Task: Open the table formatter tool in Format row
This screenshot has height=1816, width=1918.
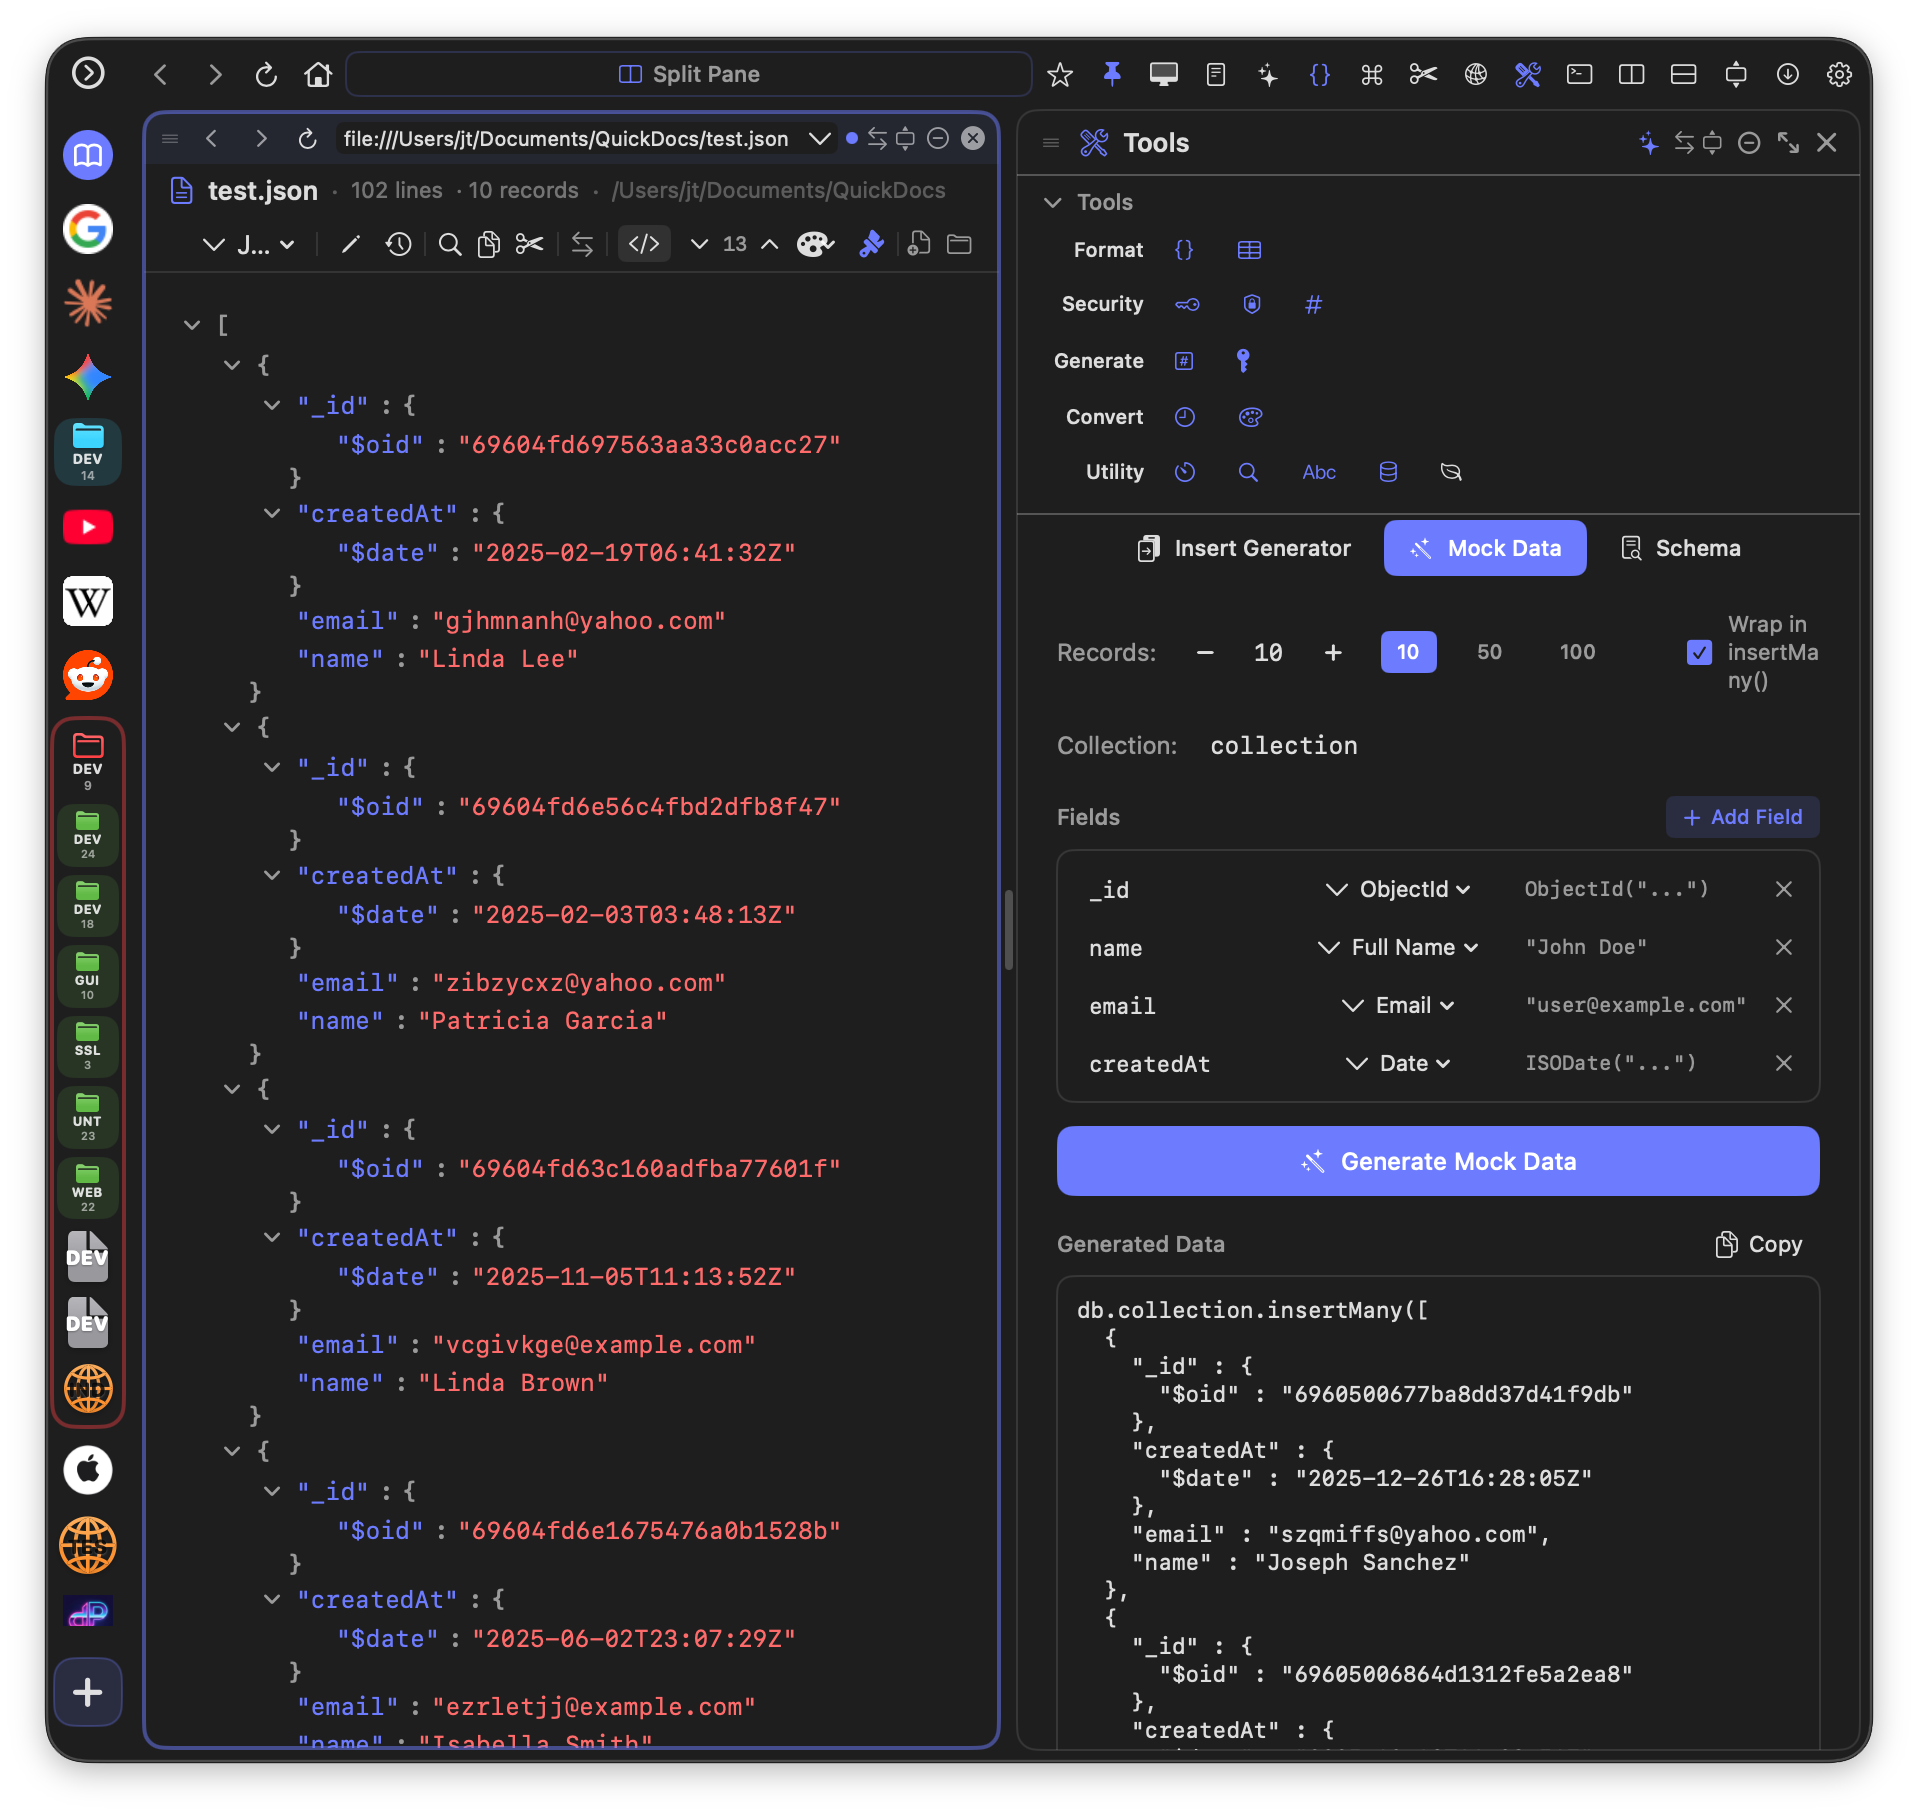Action: [x=1248, y=250]
